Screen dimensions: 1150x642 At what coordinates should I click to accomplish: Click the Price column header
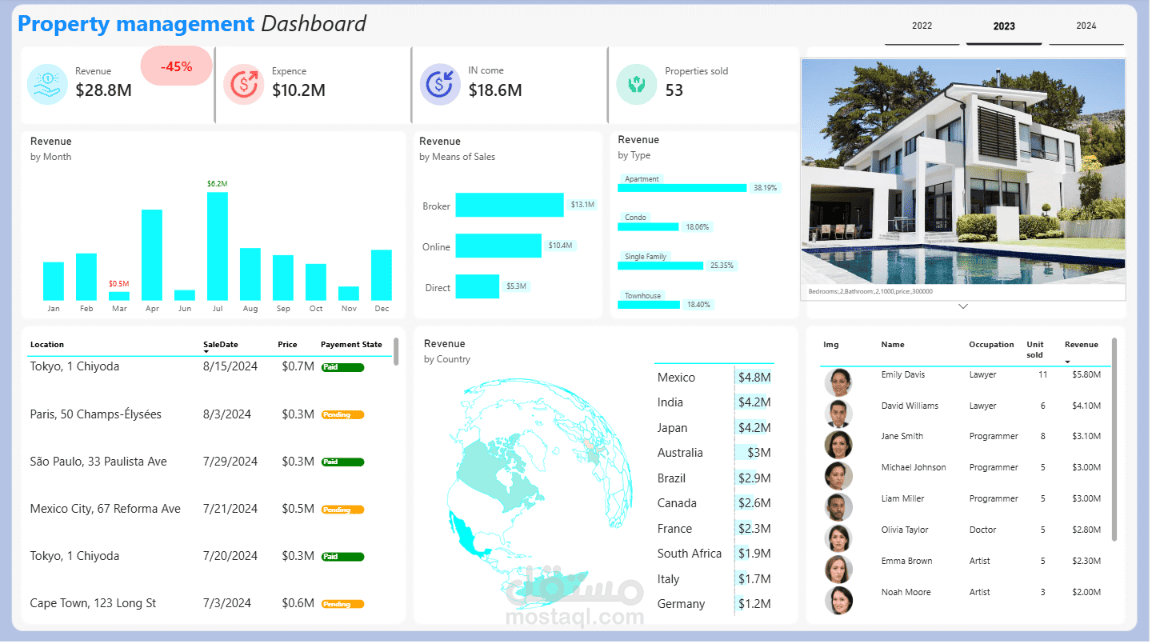click(288, 344)
